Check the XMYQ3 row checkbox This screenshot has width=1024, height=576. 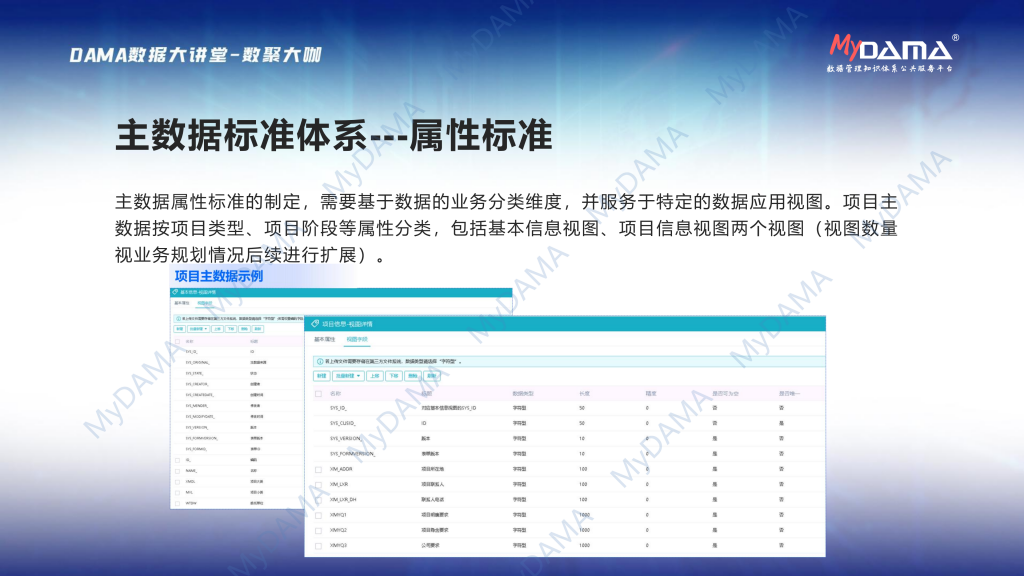[318, 545]
